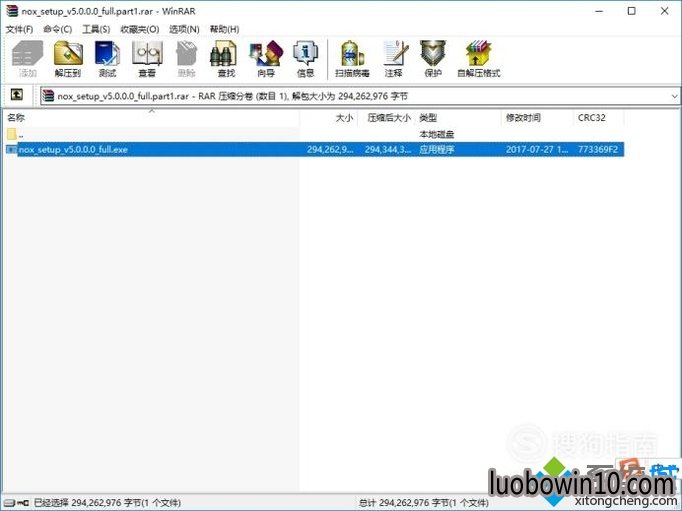Close the WinRAR window

(x=665, y=11)
